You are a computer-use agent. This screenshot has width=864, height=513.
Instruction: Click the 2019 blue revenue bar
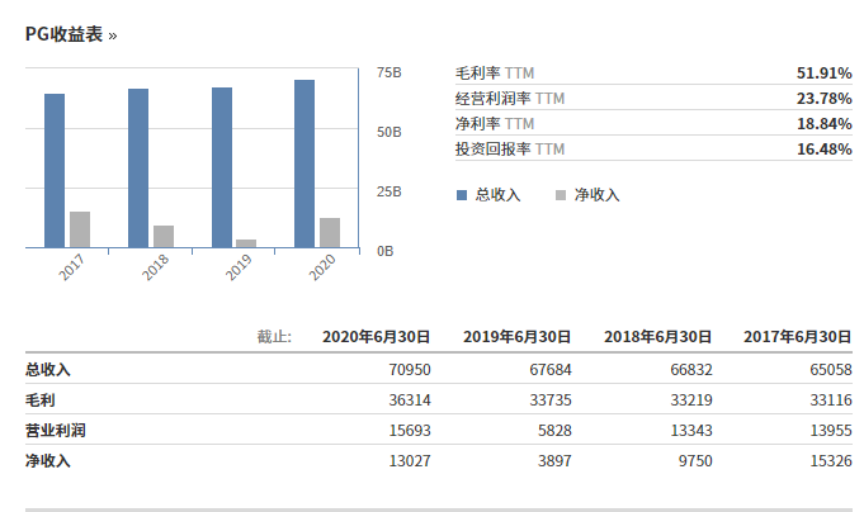(222, 168)
